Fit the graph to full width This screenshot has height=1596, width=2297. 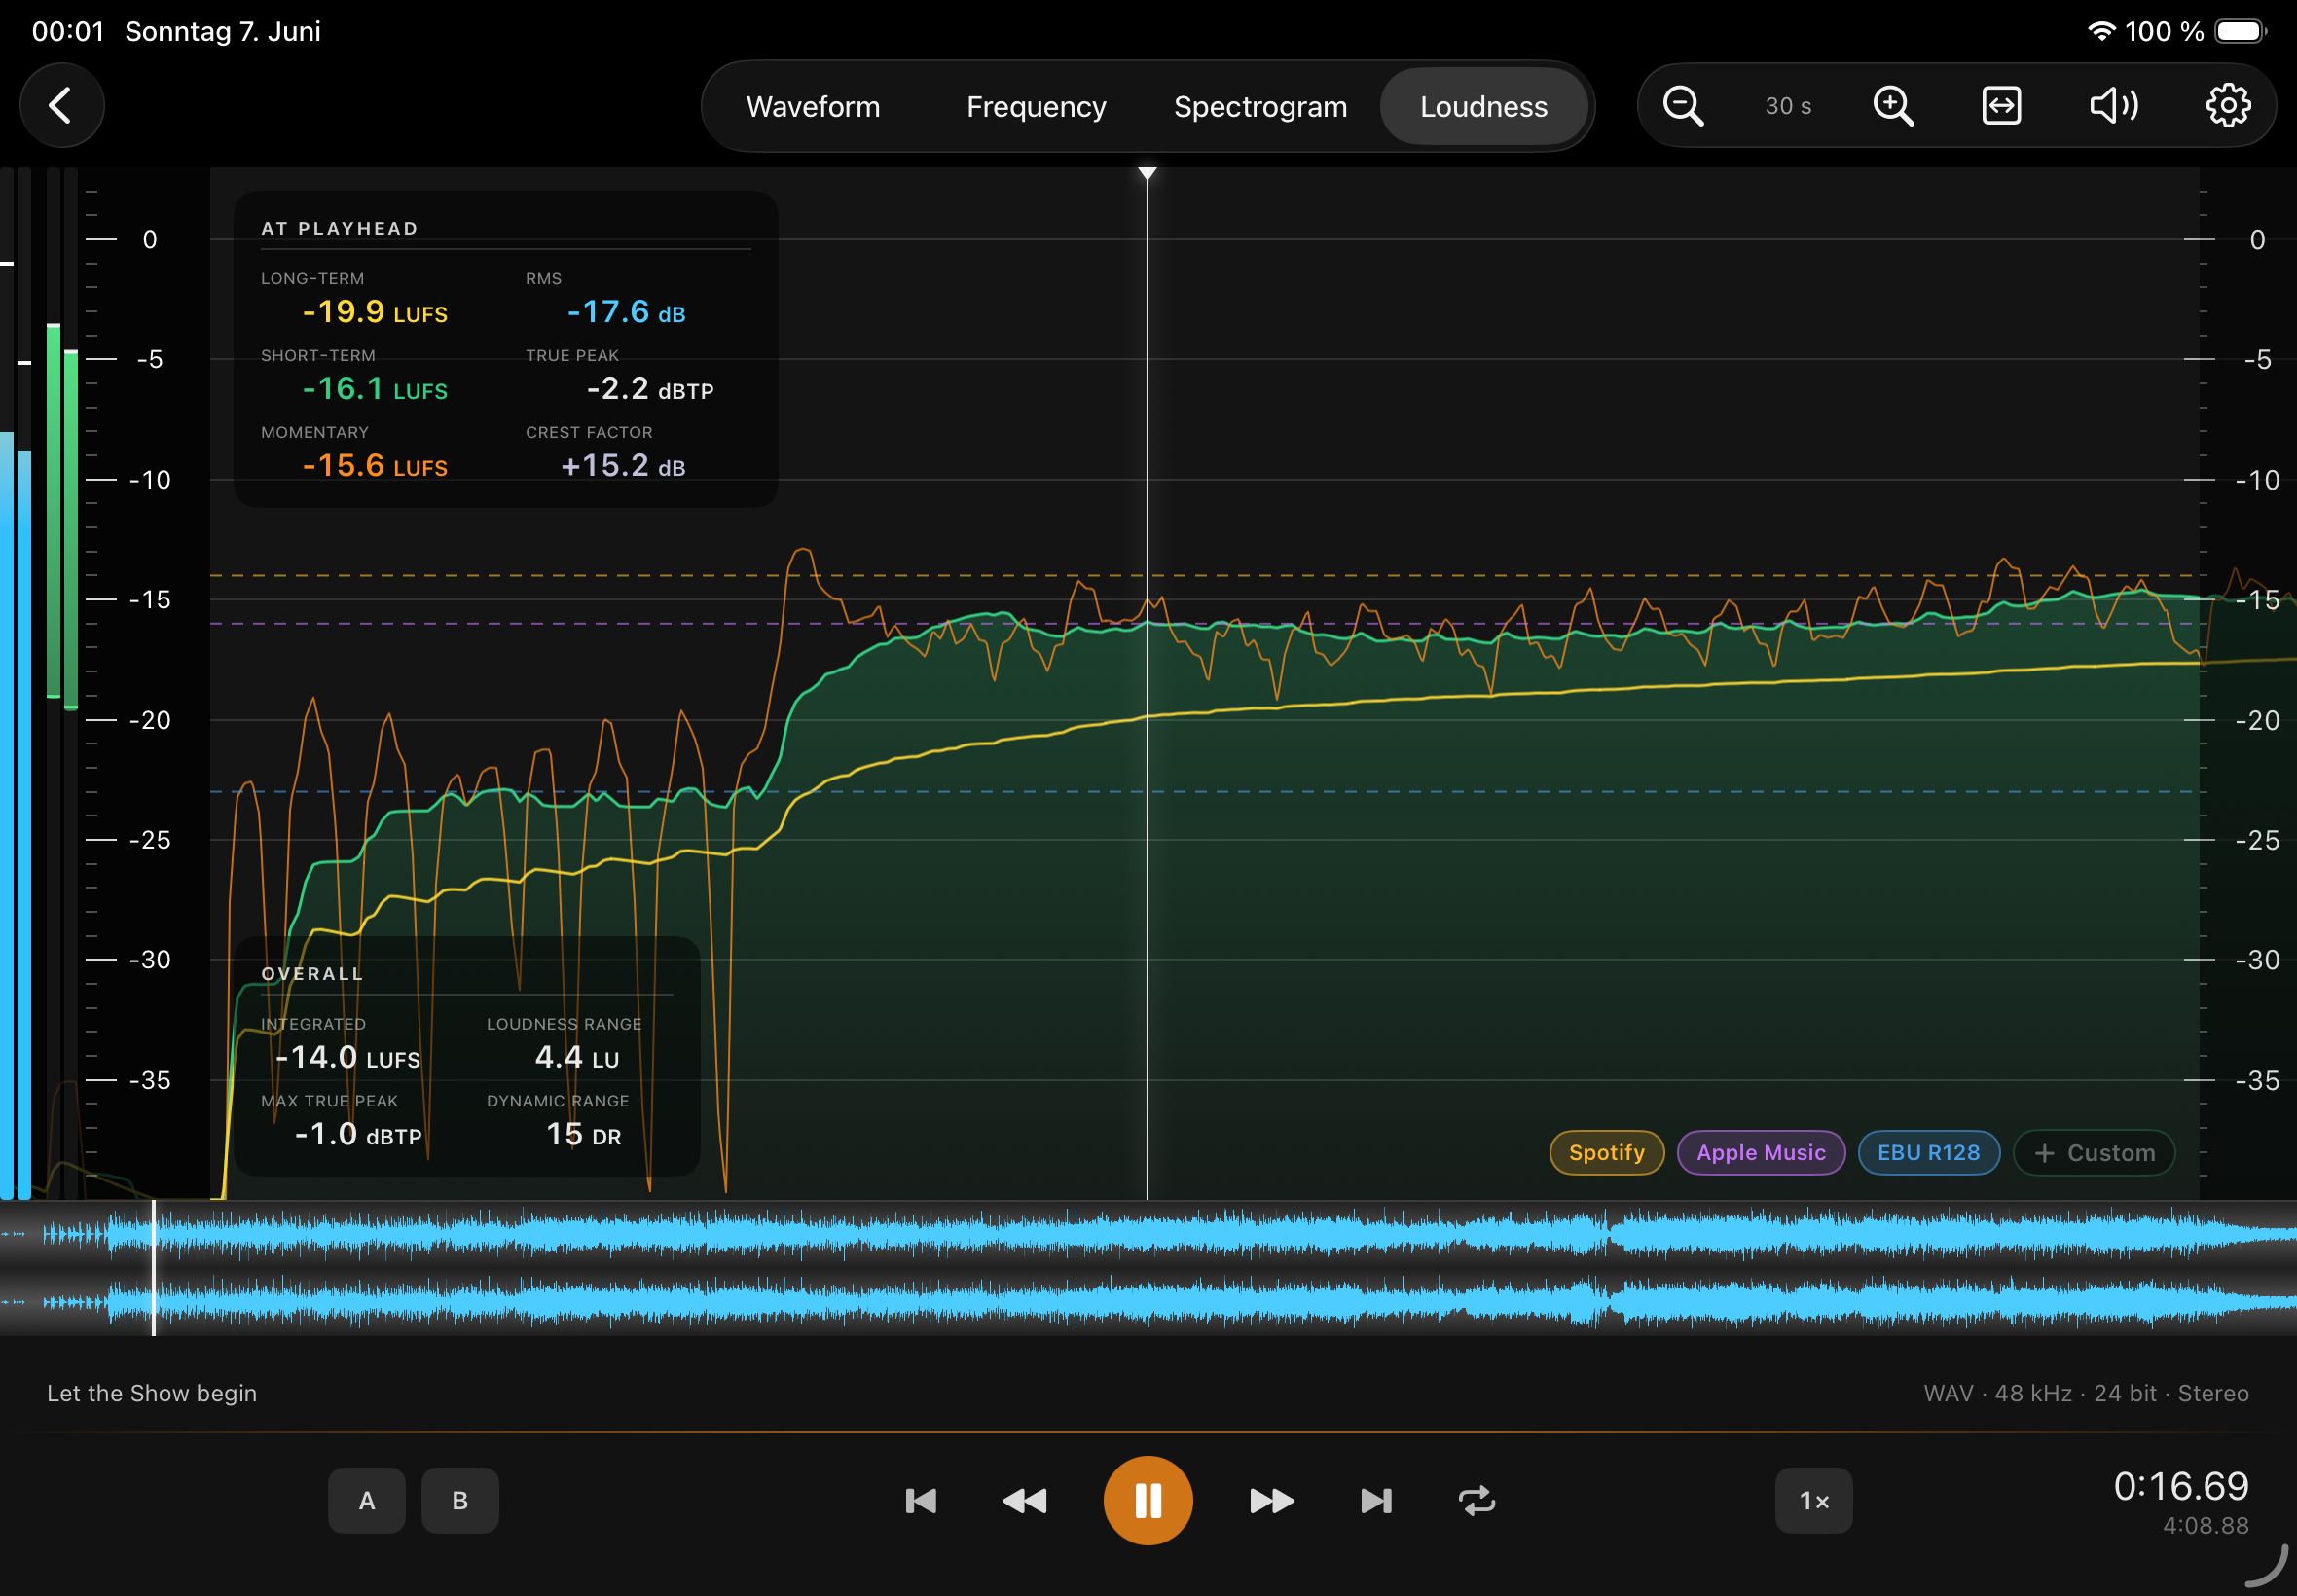[x=2001, y=106]
